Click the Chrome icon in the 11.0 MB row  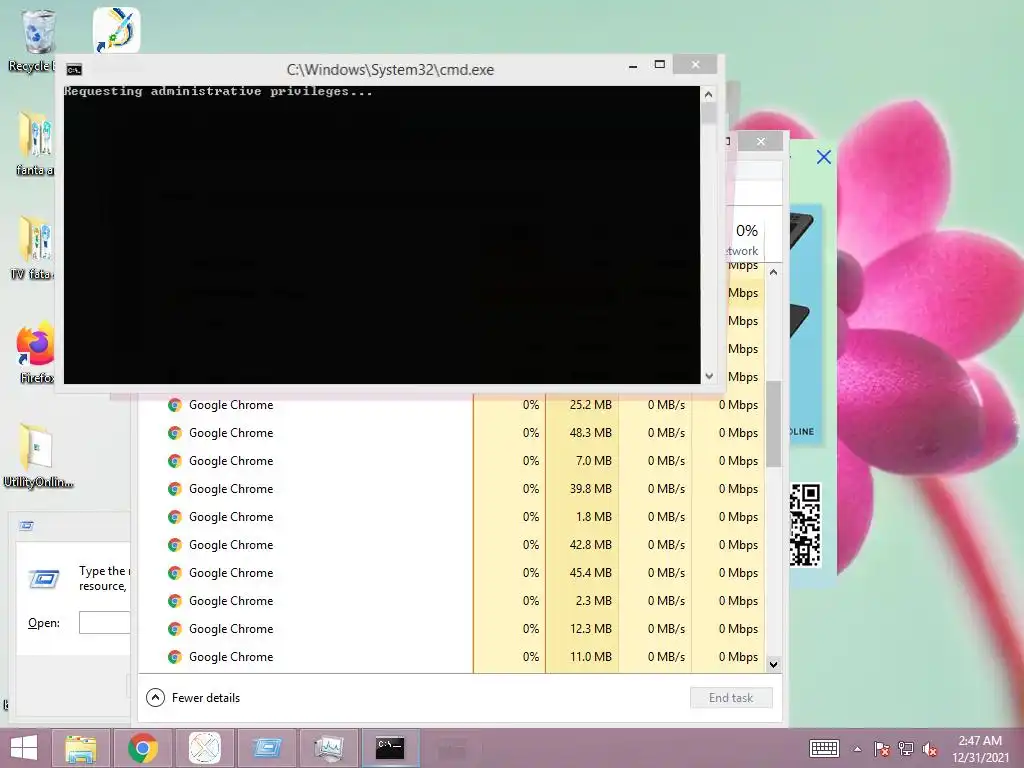[x=174, y=657]
